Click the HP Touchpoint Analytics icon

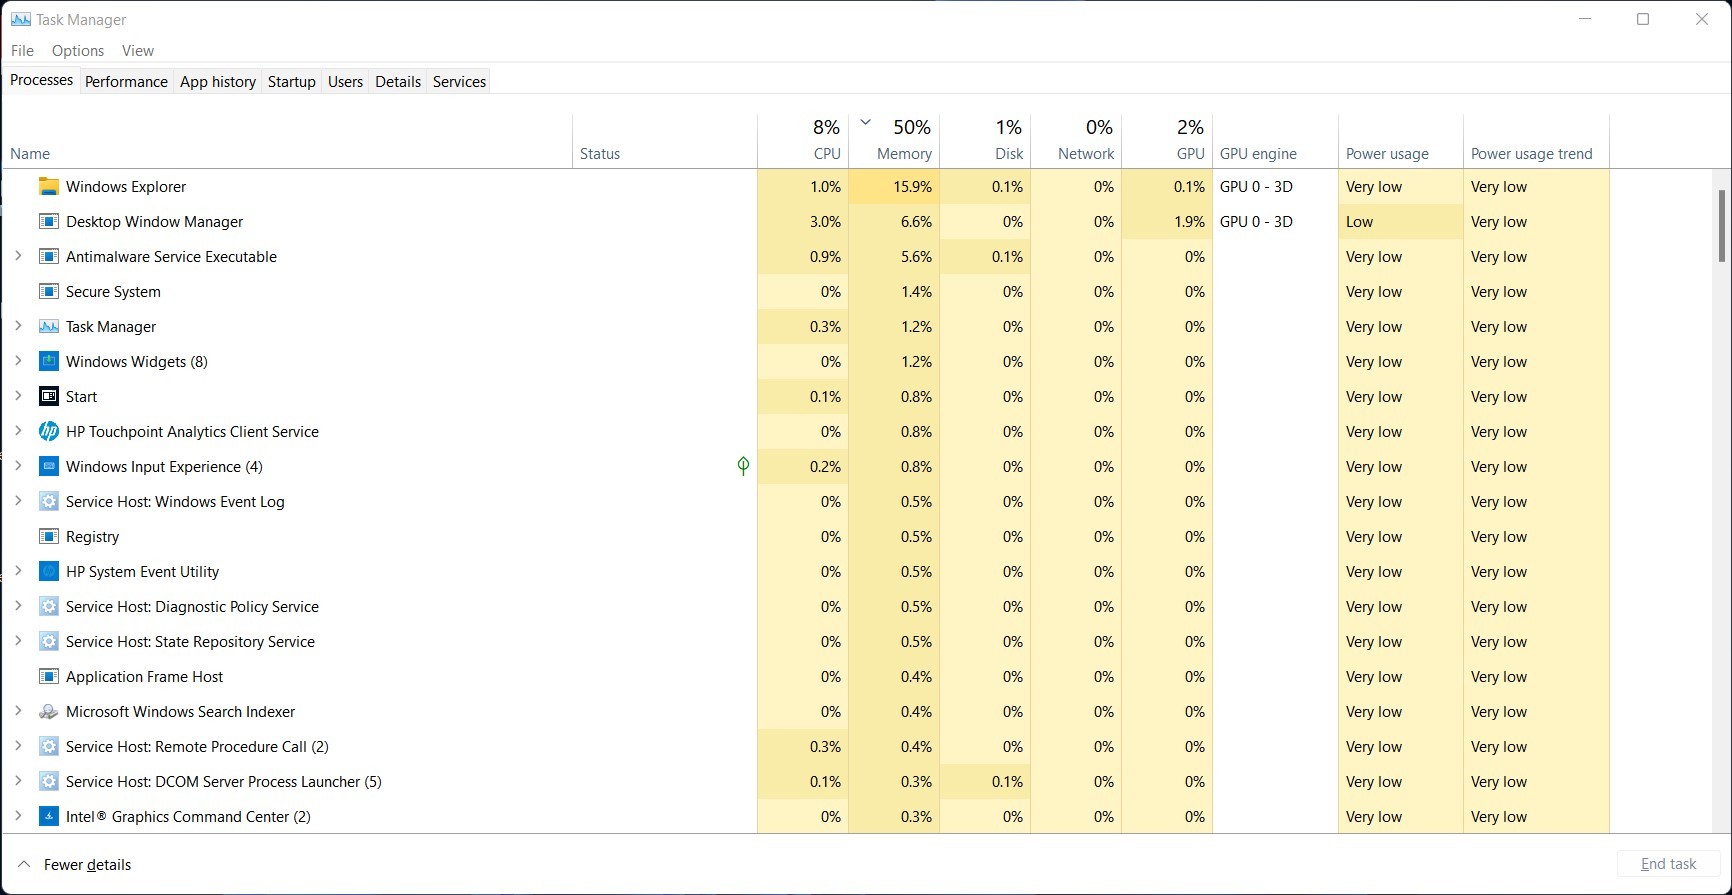[x=48, y=432]
